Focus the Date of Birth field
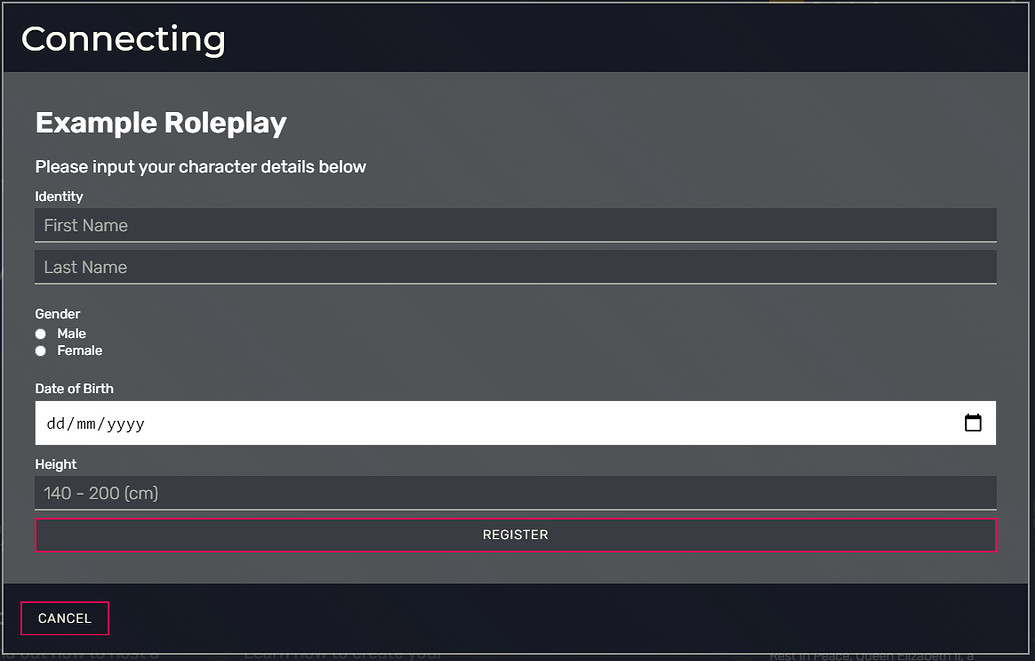The width and height of the screenshot is (1035, 661). click(516, 423)
